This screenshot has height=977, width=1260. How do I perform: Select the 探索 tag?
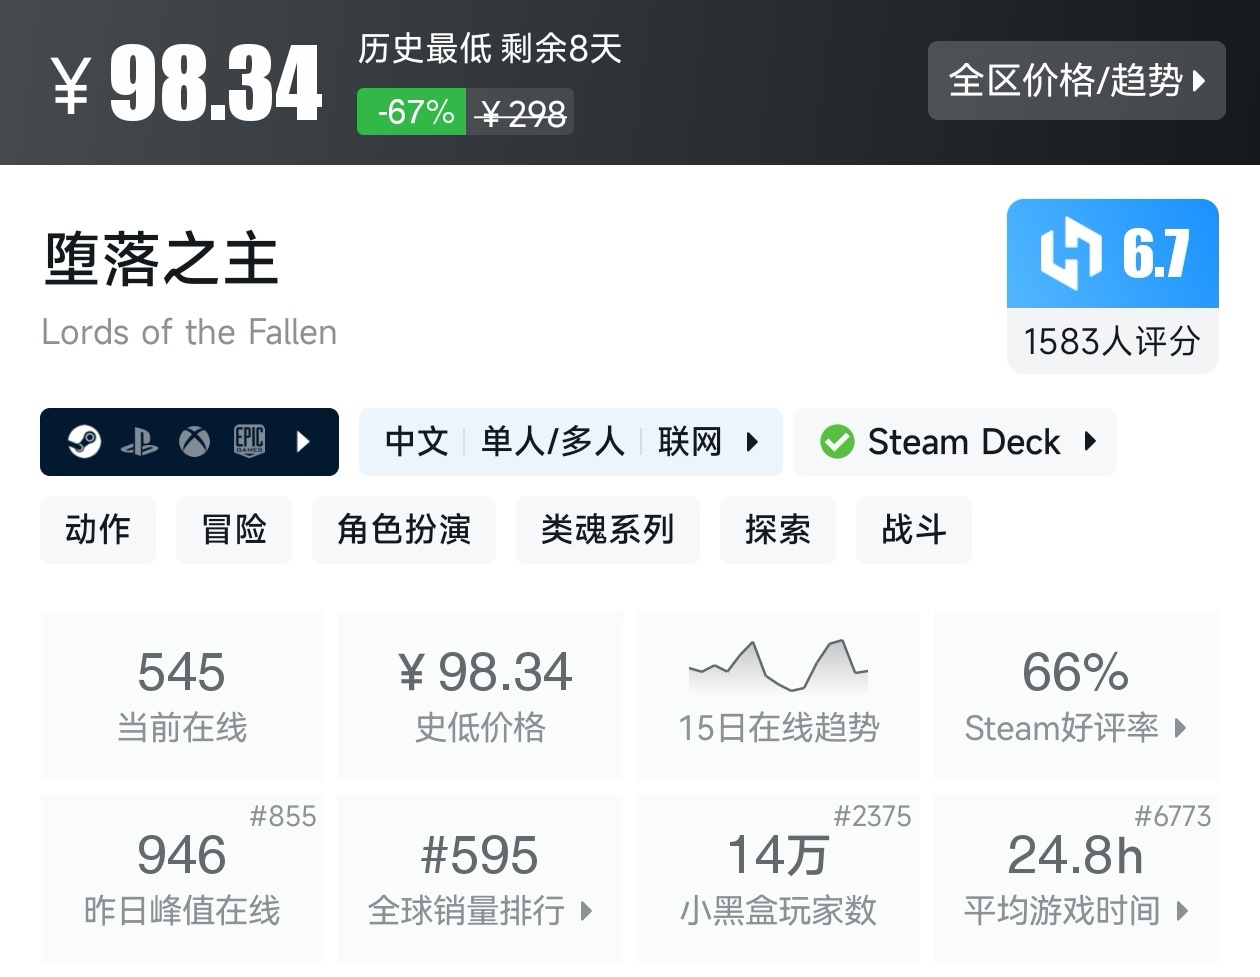[x=778, y=530]
